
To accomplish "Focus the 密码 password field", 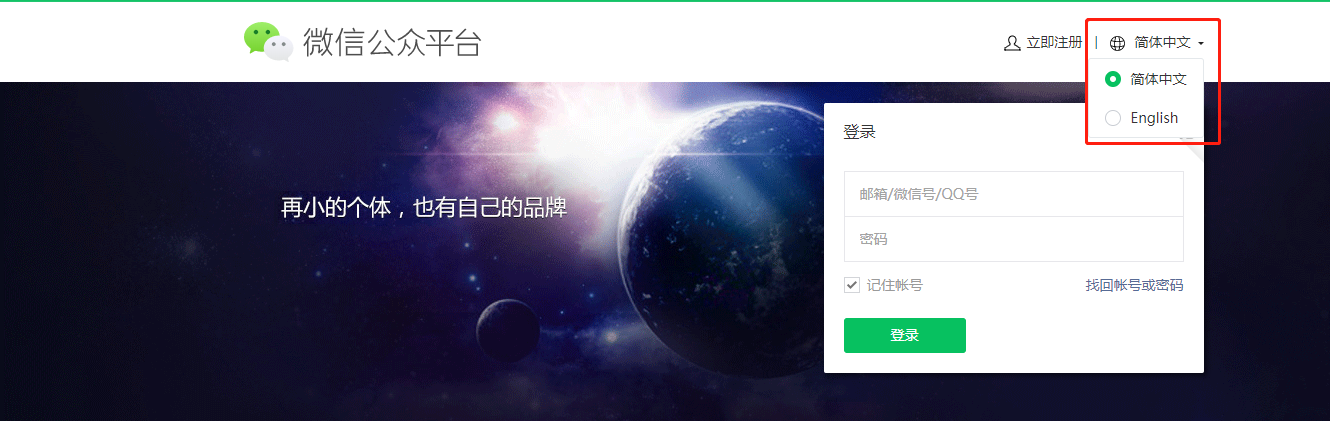I will (x=1014, y=239).
